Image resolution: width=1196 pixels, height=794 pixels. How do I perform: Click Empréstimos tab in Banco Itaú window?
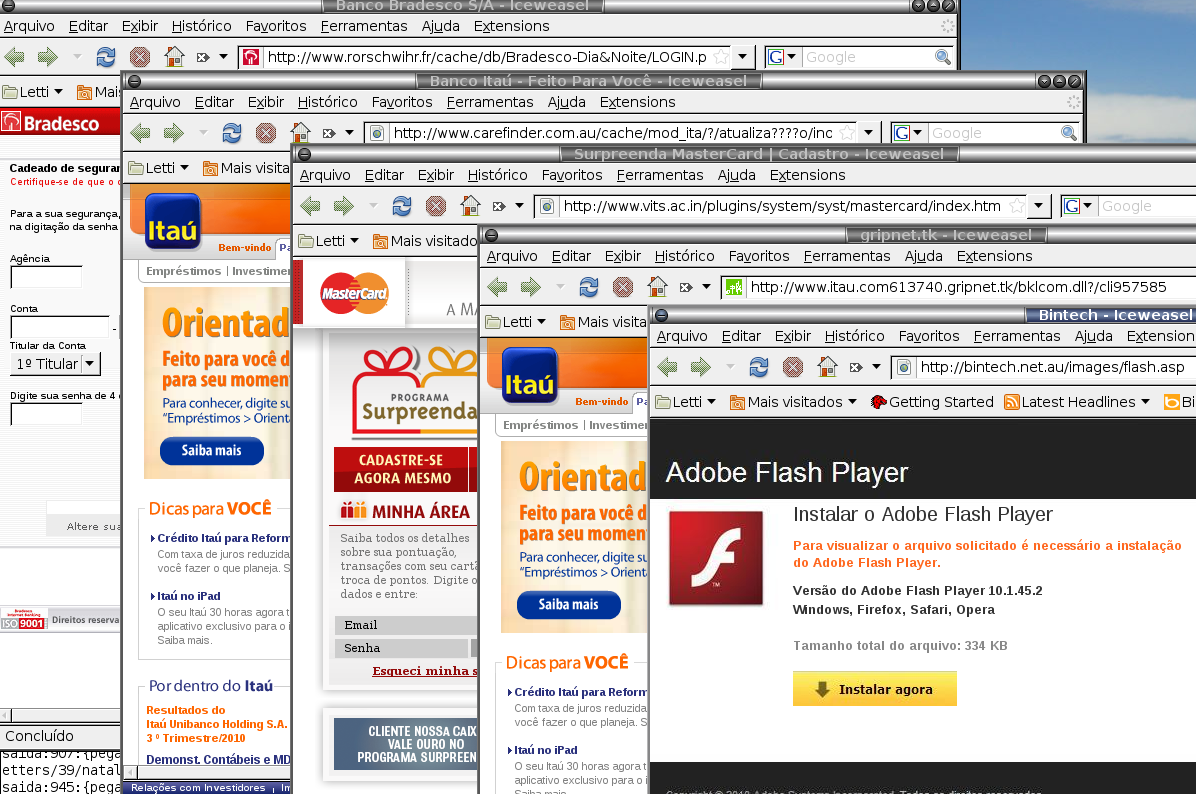pos(183,271)
